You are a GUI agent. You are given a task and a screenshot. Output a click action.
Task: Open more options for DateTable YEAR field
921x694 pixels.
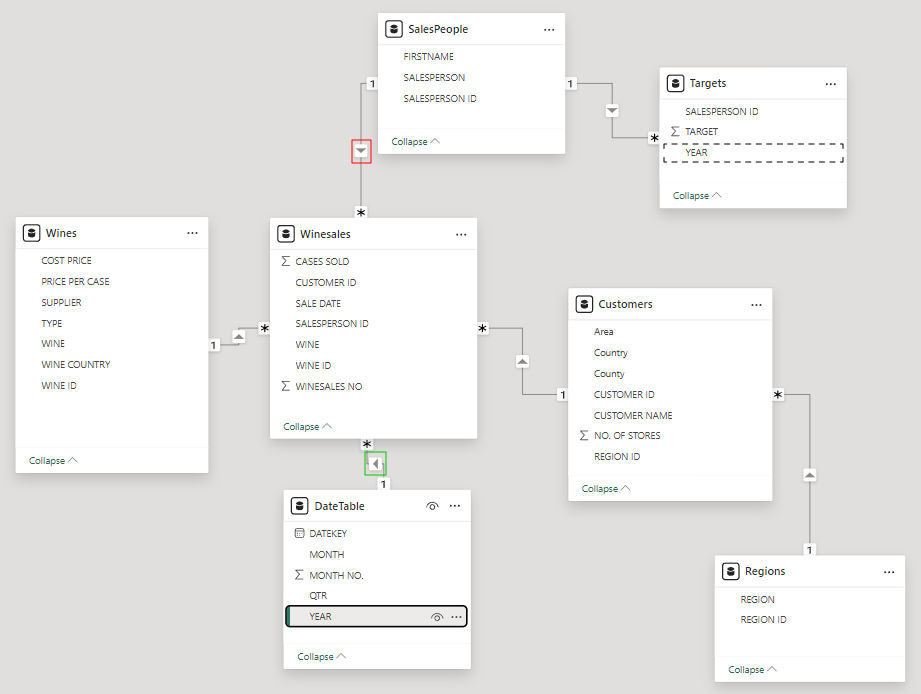click(456, 617)
